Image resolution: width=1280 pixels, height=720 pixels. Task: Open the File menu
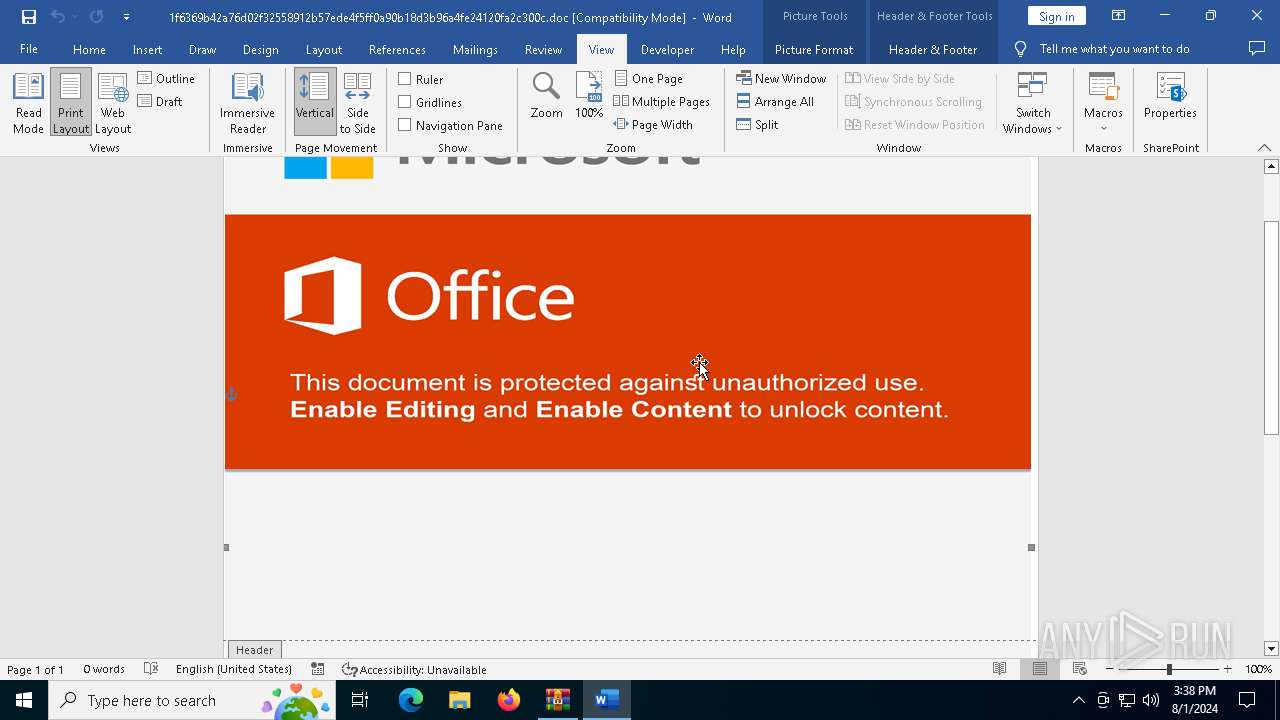click(x=29, y=49)
